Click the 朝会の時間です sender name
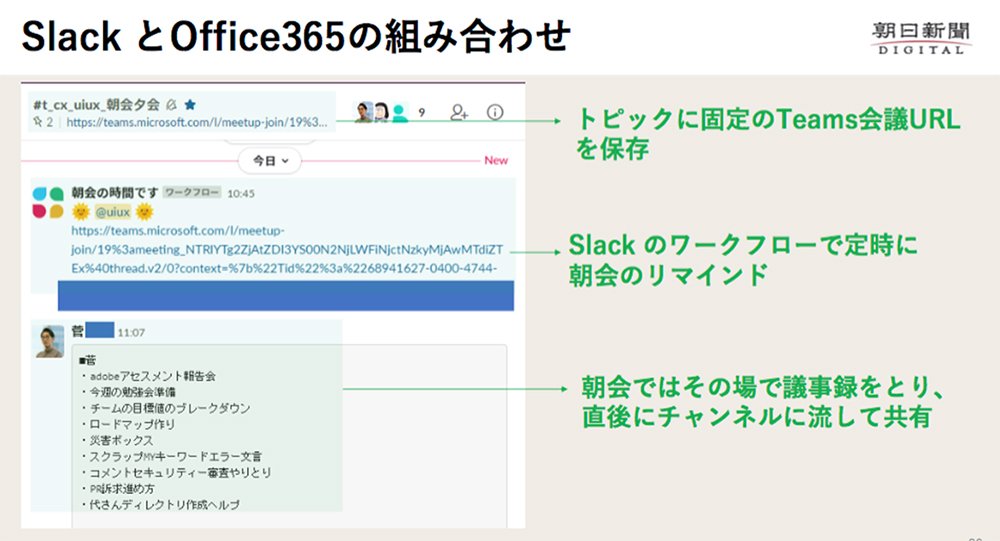The height and width of the screenshot is (541, 1000). (x=115, y=192)
